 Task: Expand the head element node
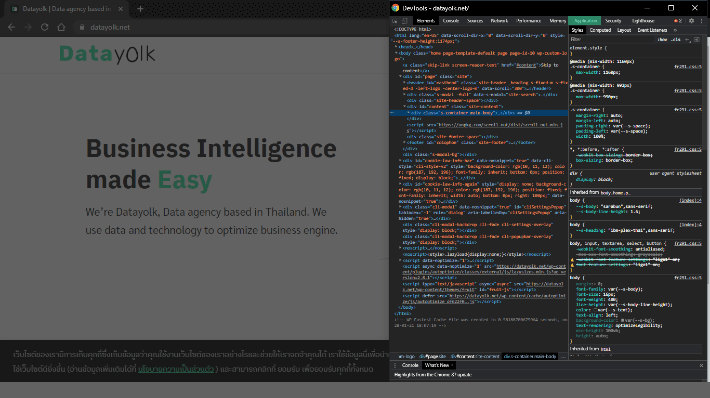click(x=396, y=47)
